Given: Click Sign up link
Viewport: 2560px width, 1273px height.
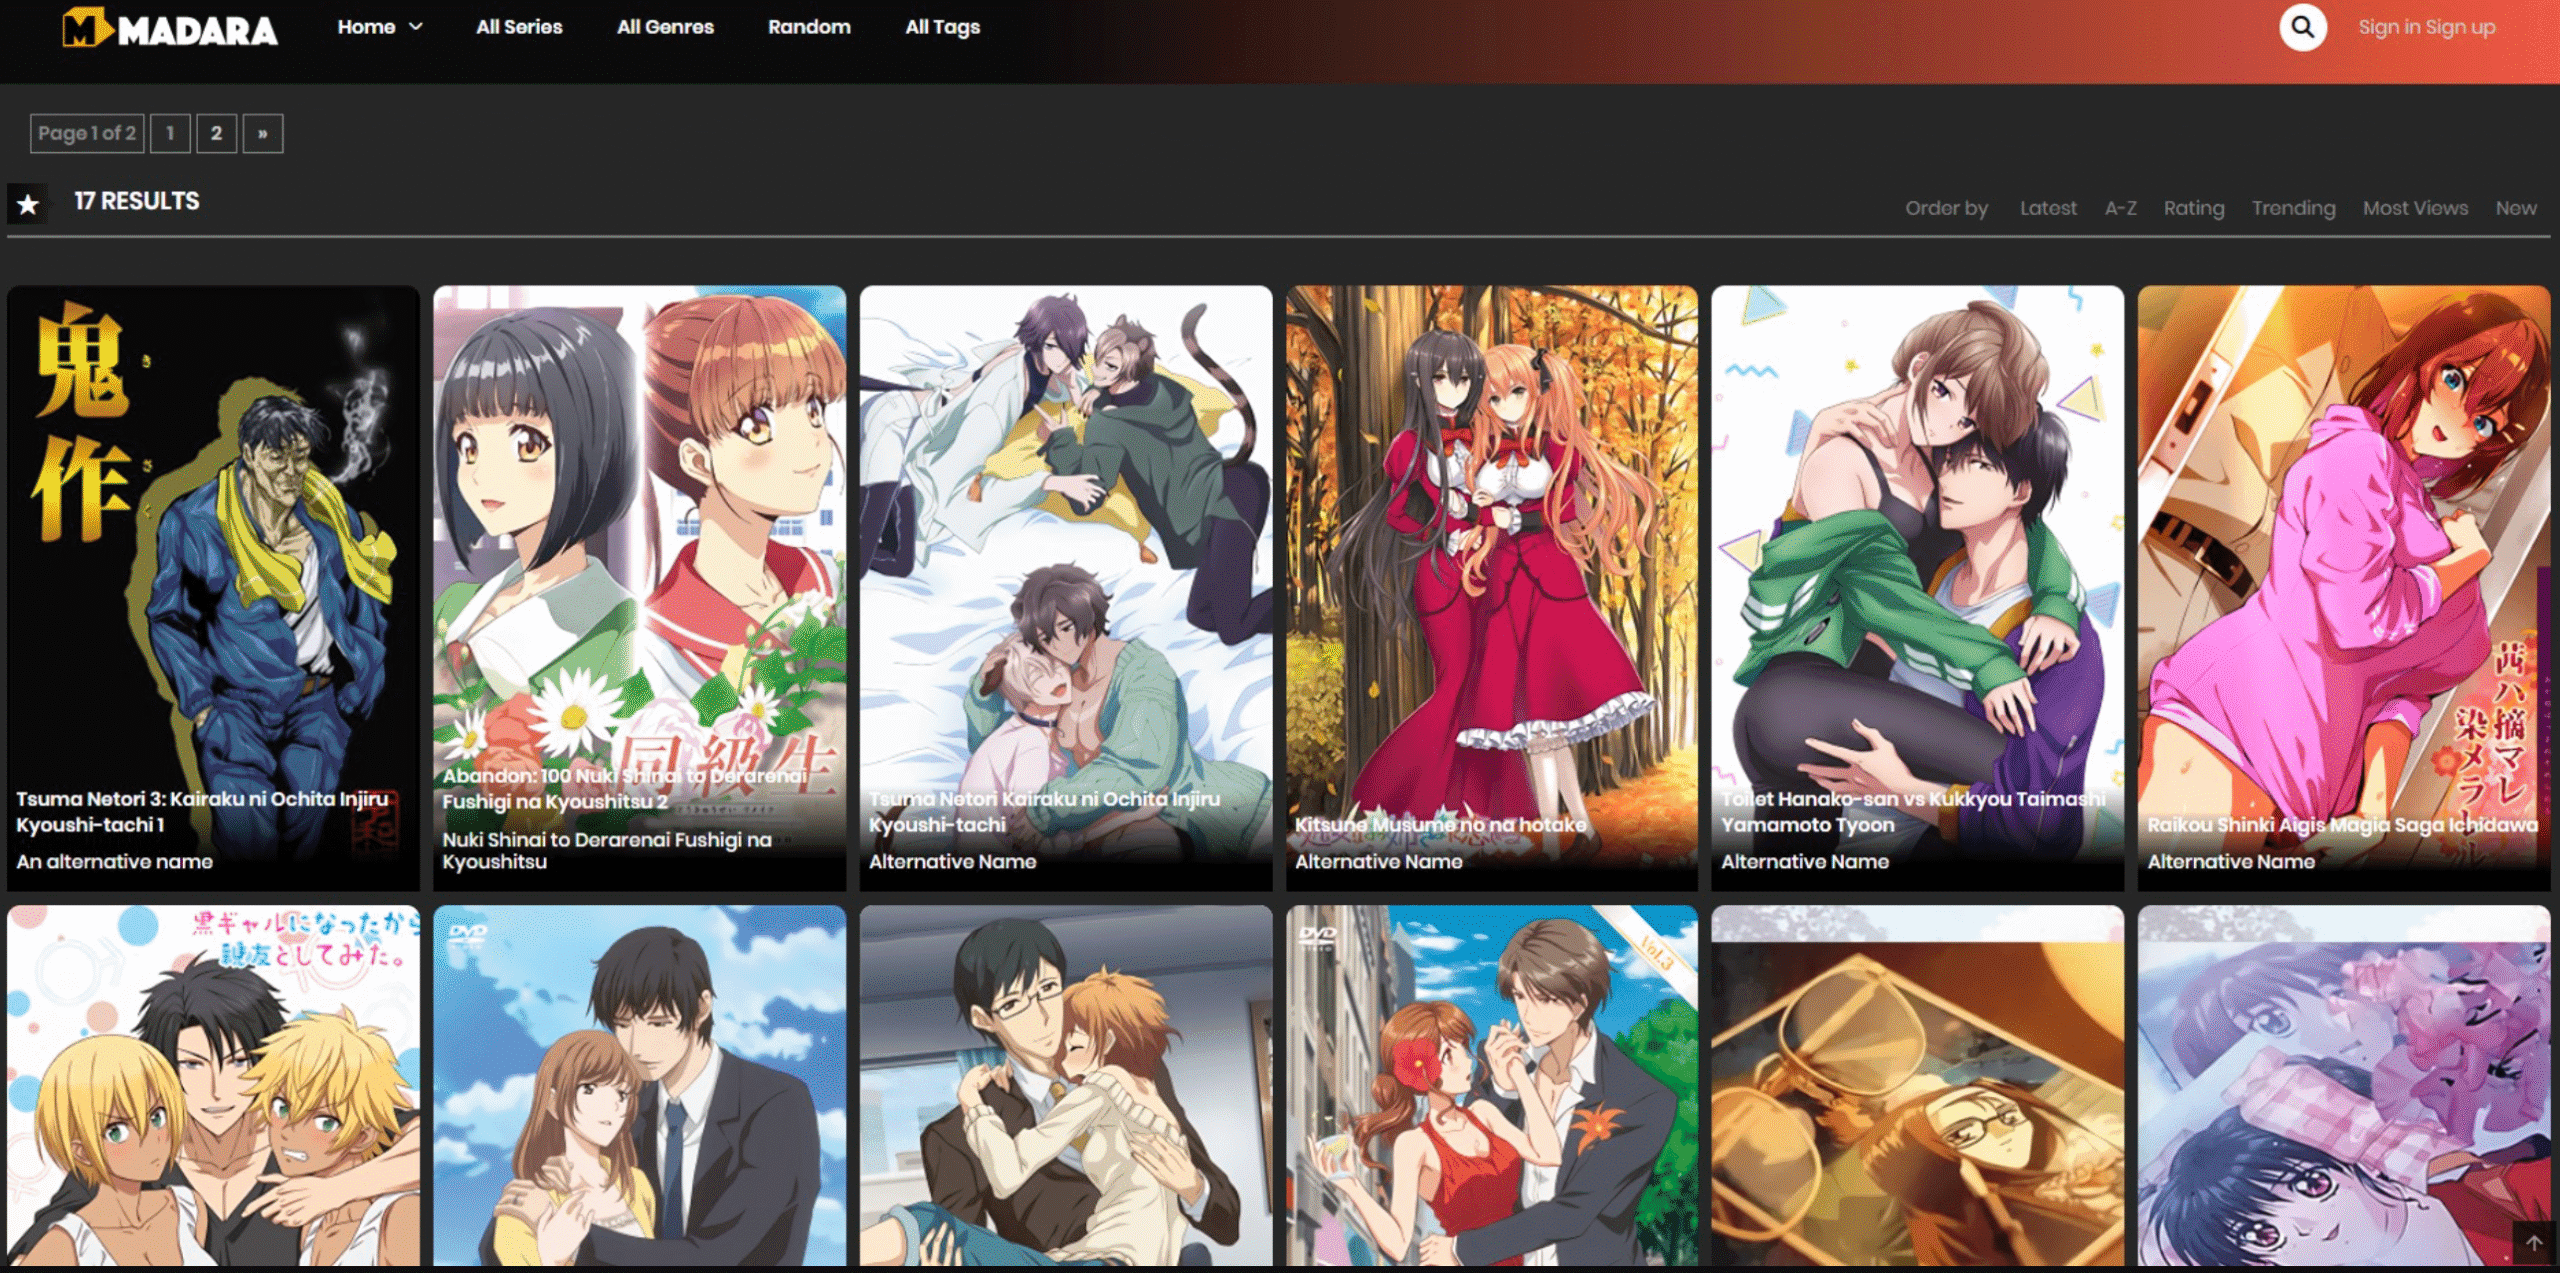Looking at the screenshot, I should [2460, 27].
